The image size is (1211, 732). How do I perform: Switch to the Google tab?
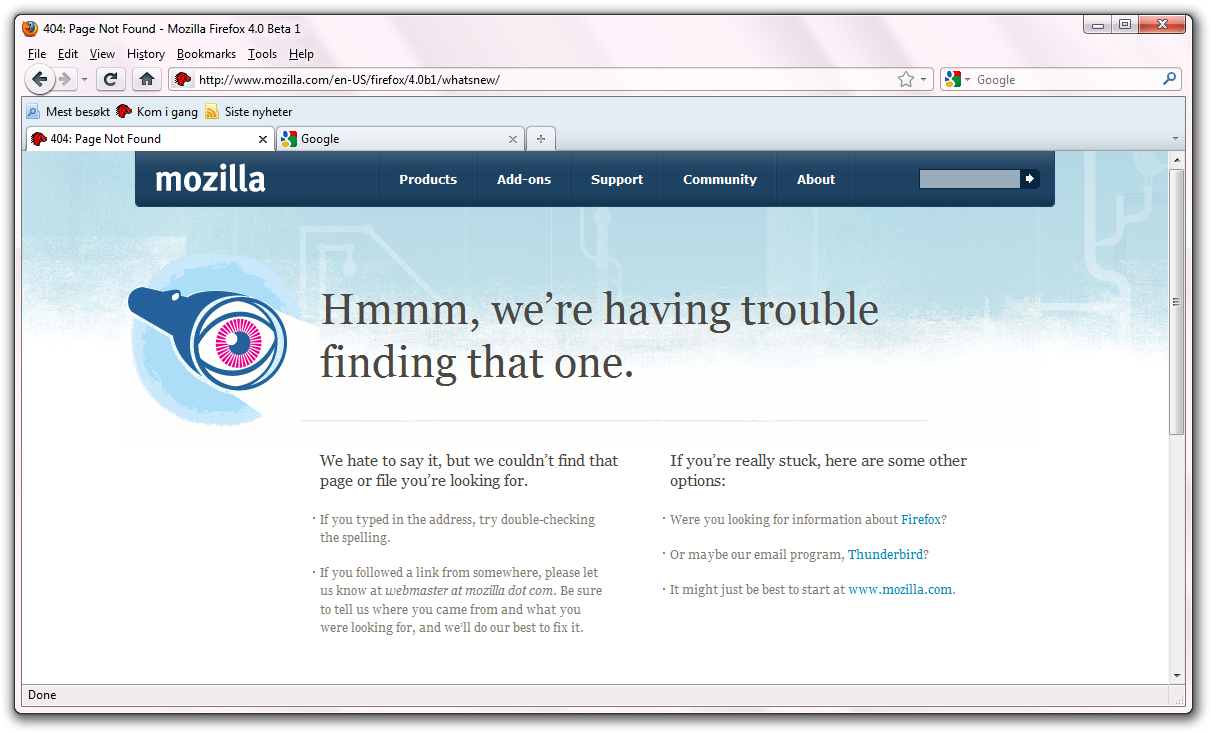(401, 139)
